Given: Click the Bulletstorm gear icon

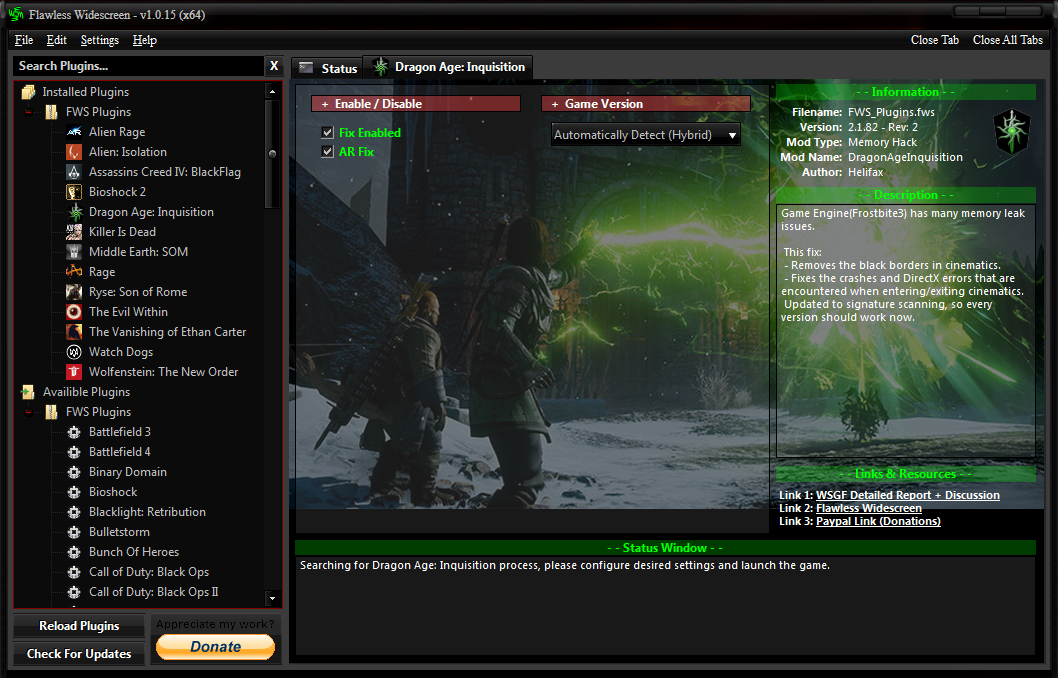Looking at the screenshot, I should 74,532.
